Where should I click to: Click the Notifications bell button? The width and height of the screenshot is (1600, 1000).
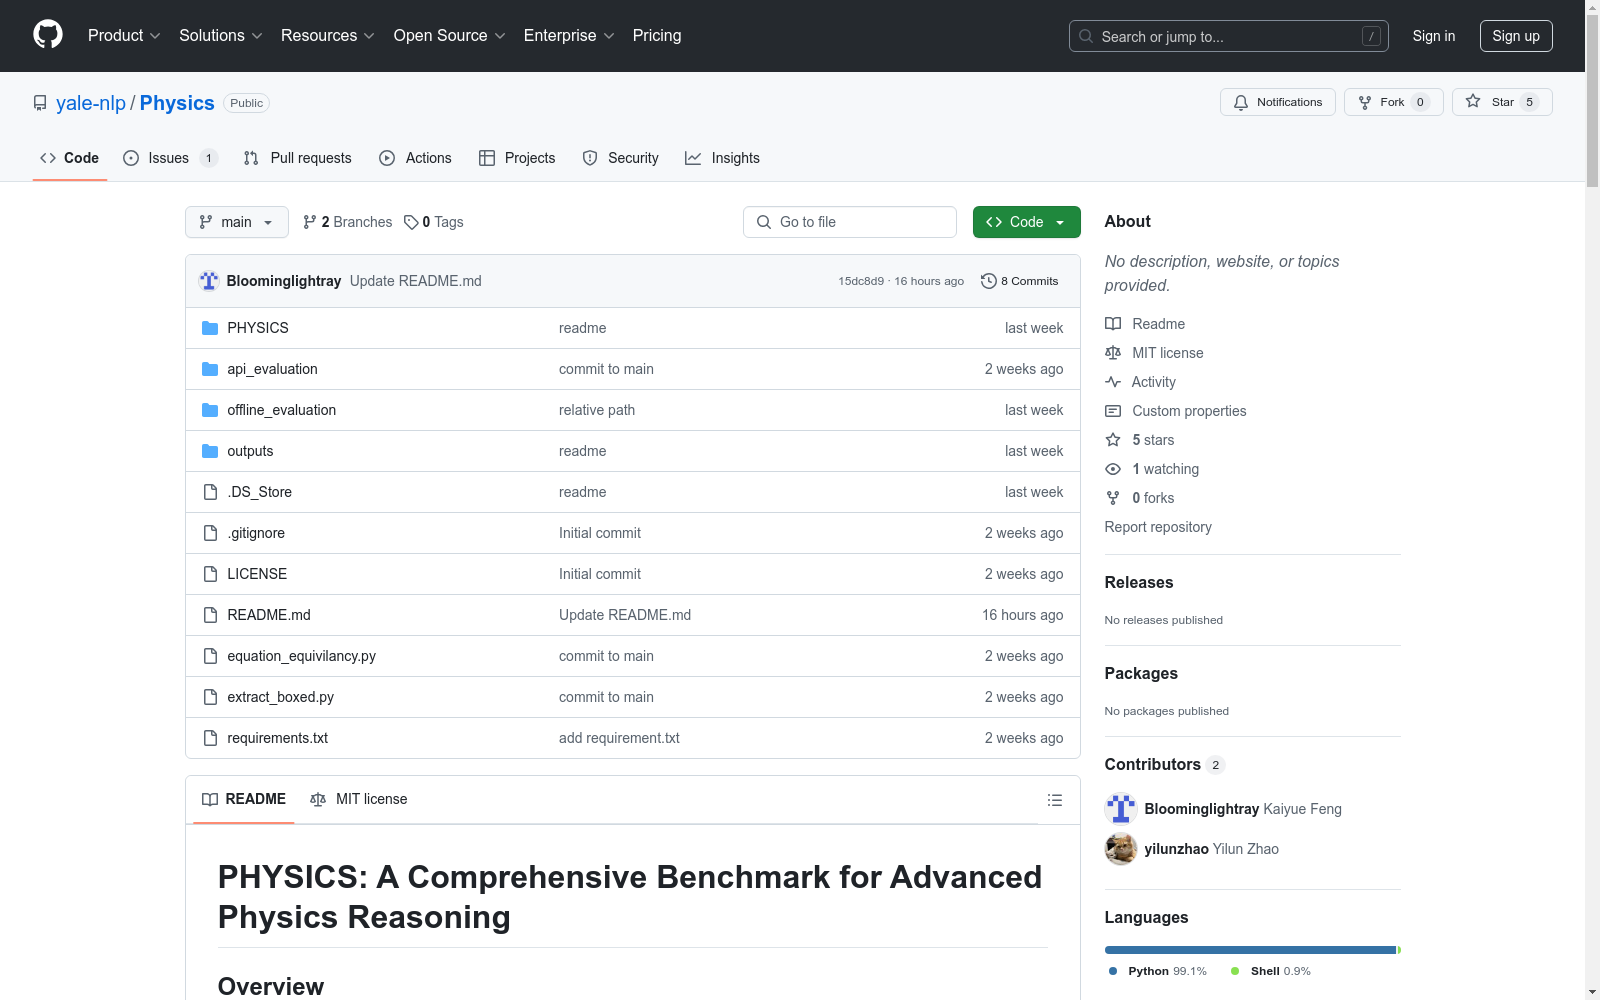[x=1277, y=102]
